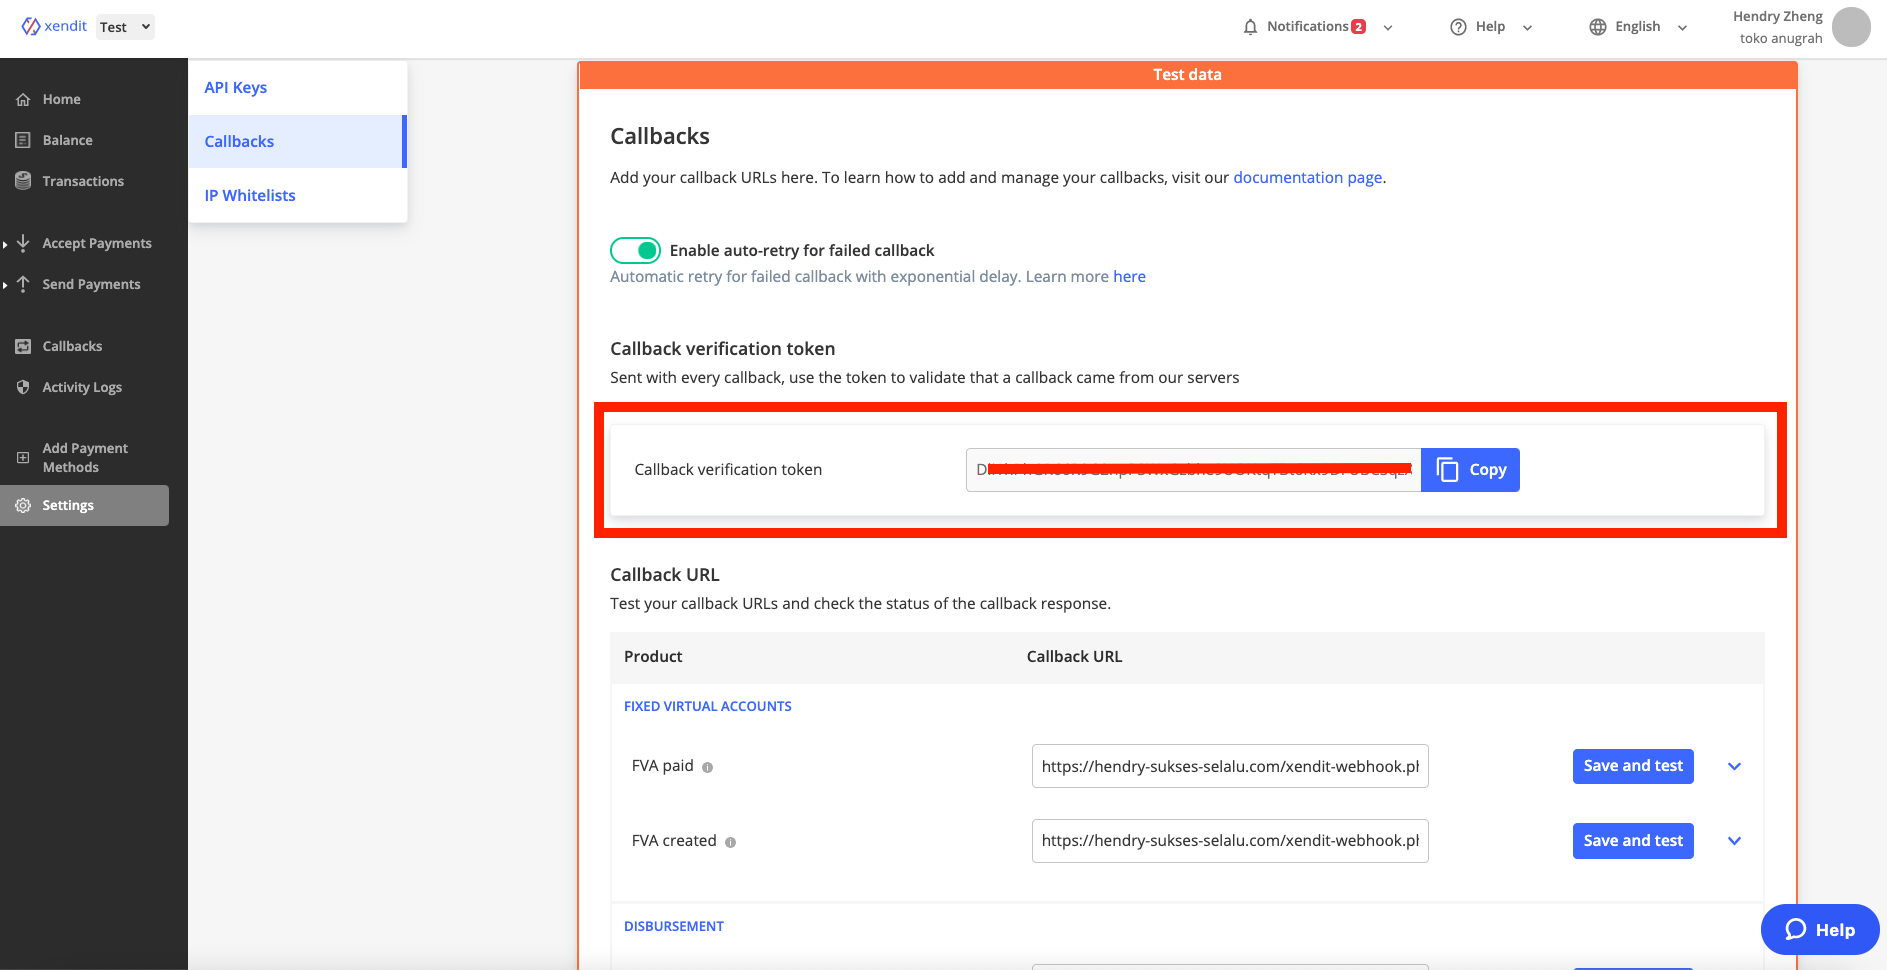
Task: Switch to the API Keys tab
Action: [236, 88]
